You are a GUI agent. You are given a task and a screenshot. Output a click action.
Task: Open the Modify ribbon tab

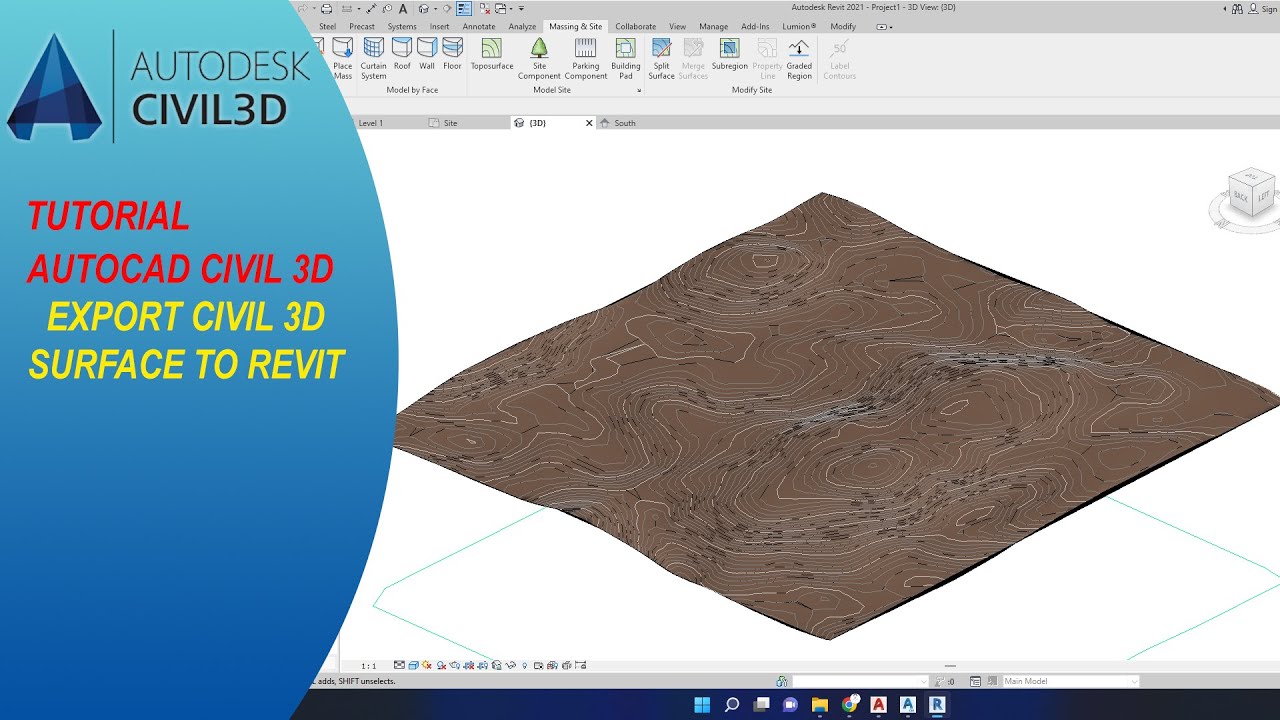(843, 26)
